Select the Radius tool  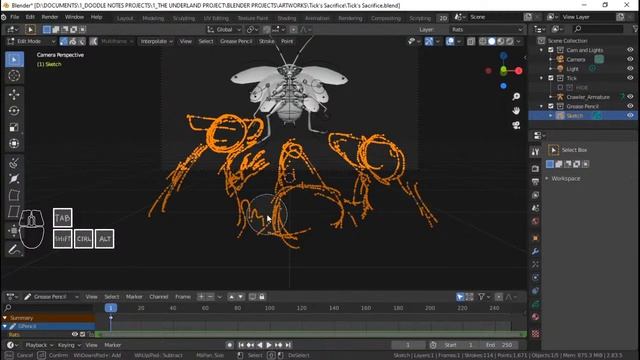(14, 179)
